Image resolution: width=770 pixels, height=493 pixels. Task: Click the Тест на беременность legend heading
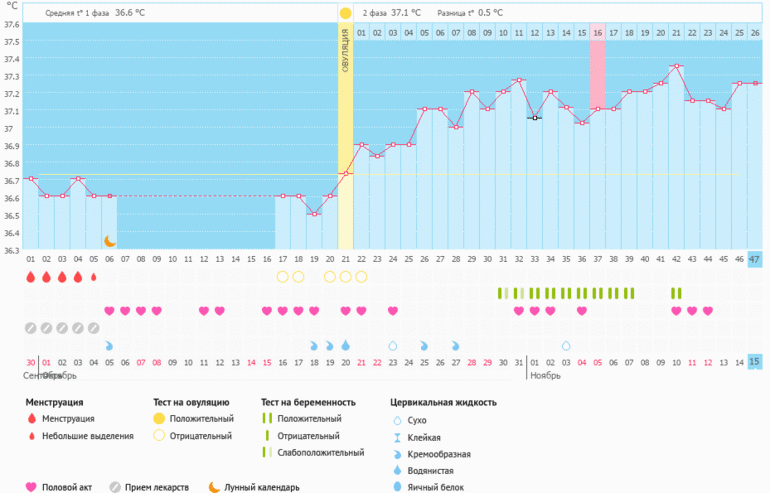pyautogui.click(x=301, y=402)
